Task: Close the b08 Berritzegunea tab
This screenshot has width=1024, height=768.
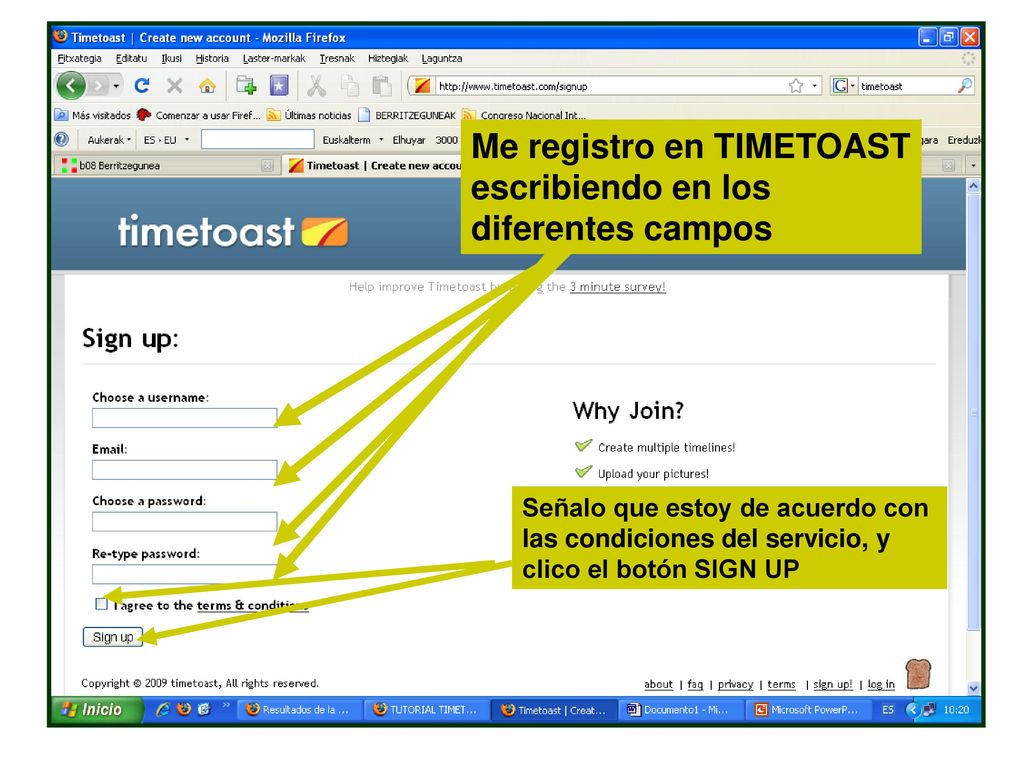Action: pos(266,166)
